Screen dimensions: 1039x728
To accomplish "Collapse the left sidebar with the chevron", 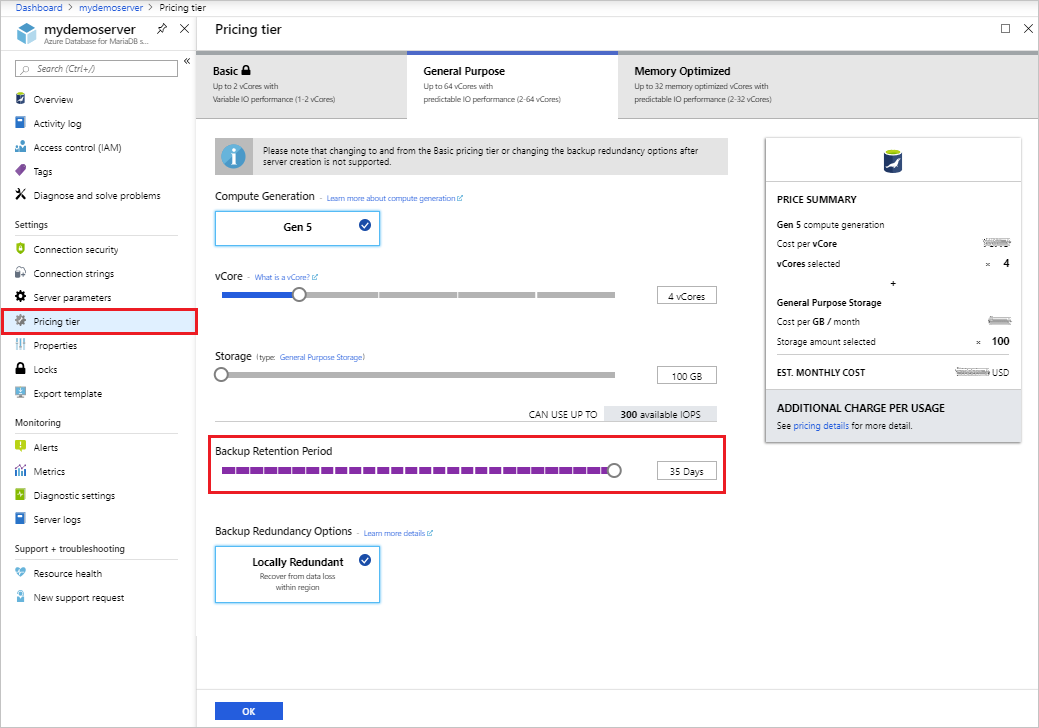I will click(x=186, y=60).
